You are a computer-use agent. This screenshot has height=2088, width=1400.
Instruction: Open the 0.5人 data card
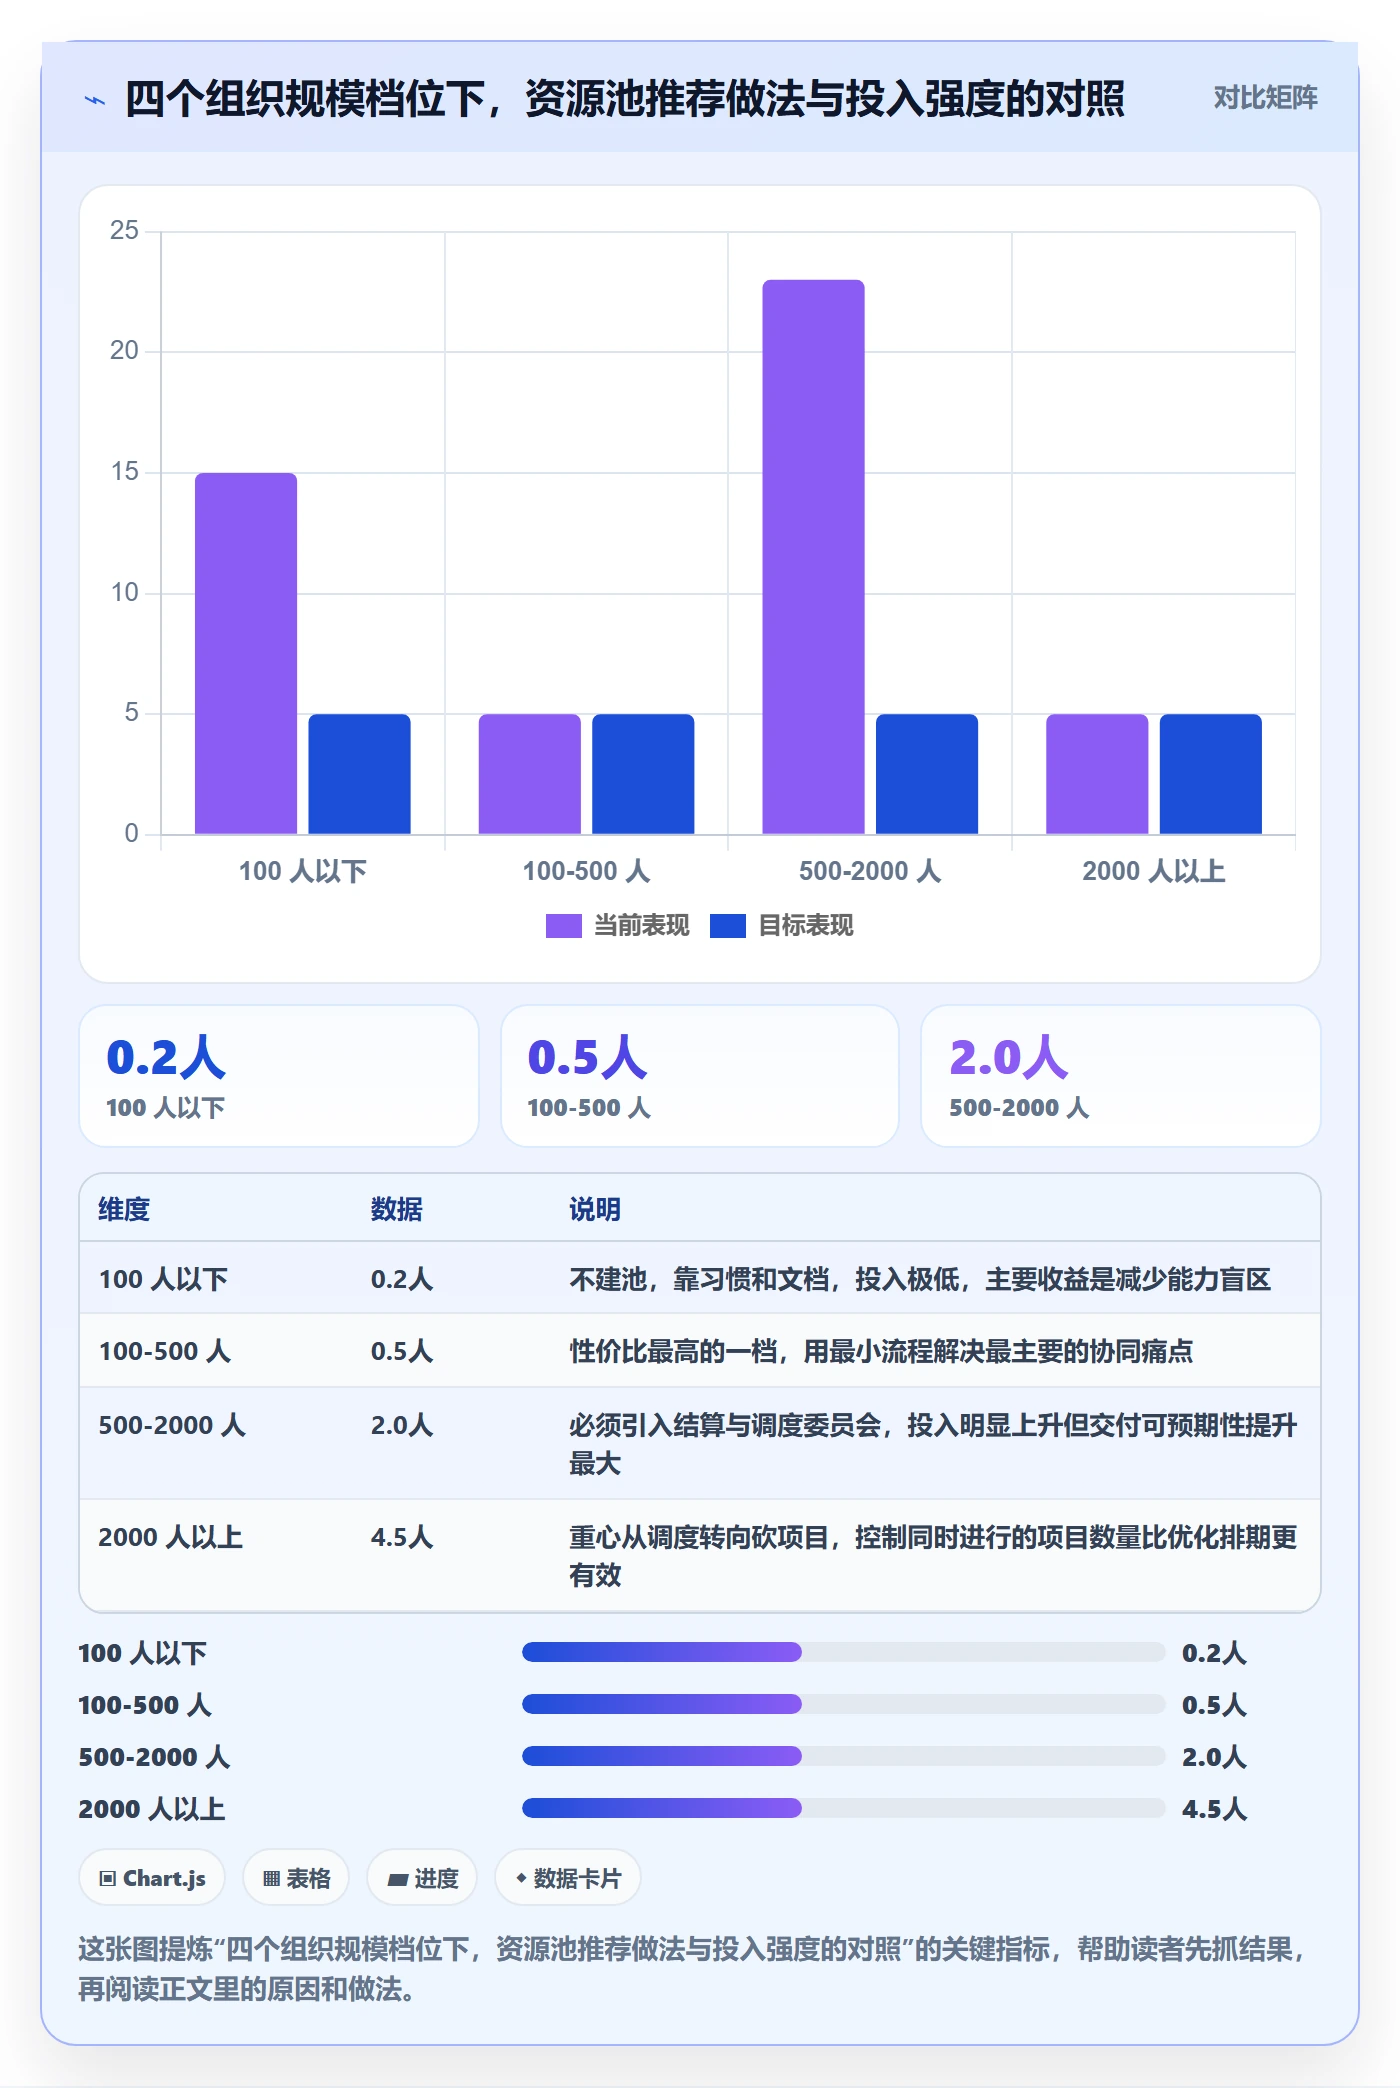coord(700,1076)
